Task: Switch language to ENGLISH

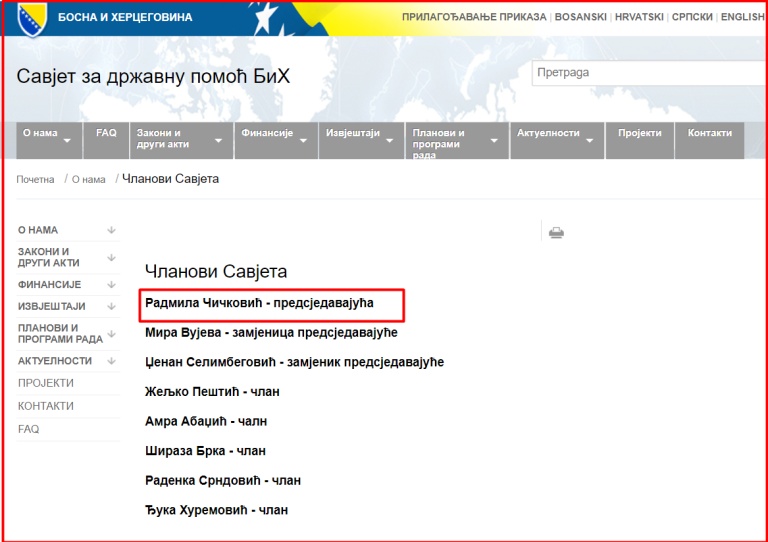Action: (742, 17)
